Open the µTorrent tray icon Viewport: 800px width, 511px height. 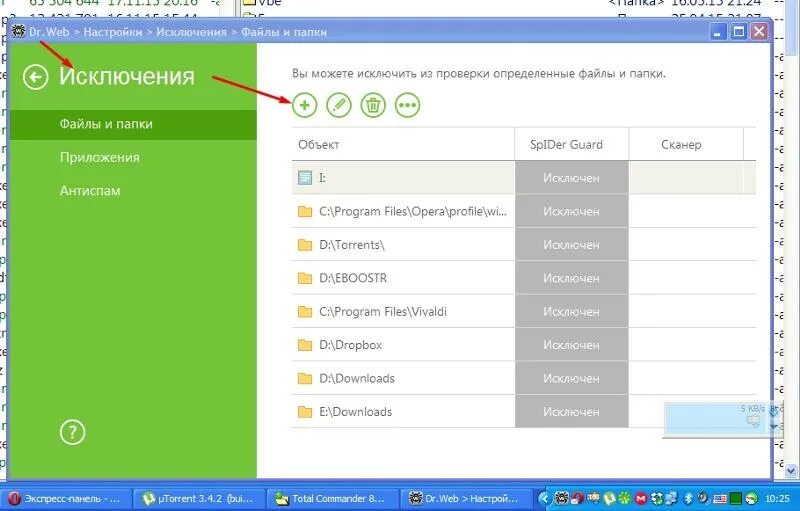coord(609,499)
